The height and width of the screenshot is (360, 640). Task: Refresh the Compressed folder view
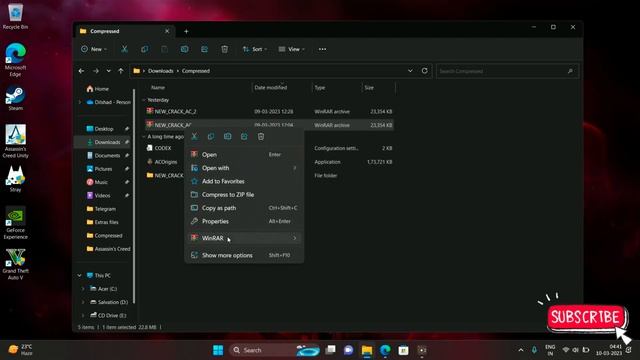pos(424,71)
